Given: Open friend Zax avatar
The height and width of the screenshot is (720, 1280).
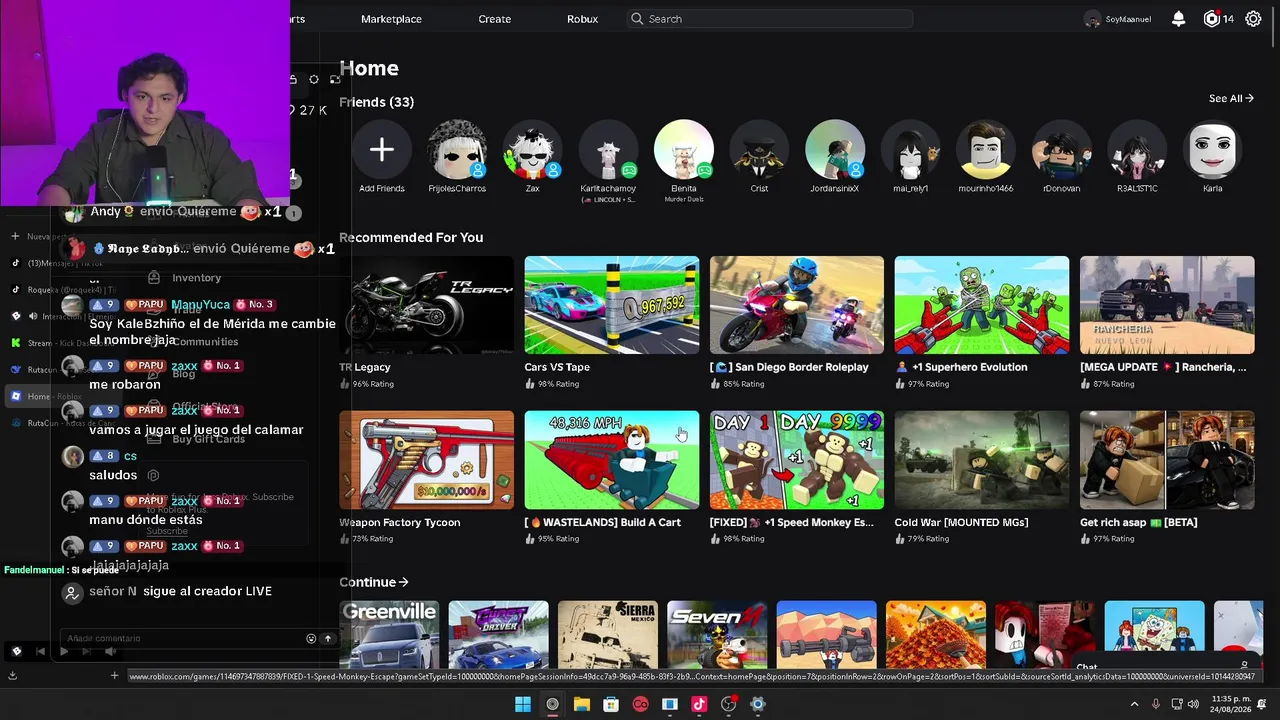Looking at the screenshot, I should pyautogui.click(x=532, y=150).
